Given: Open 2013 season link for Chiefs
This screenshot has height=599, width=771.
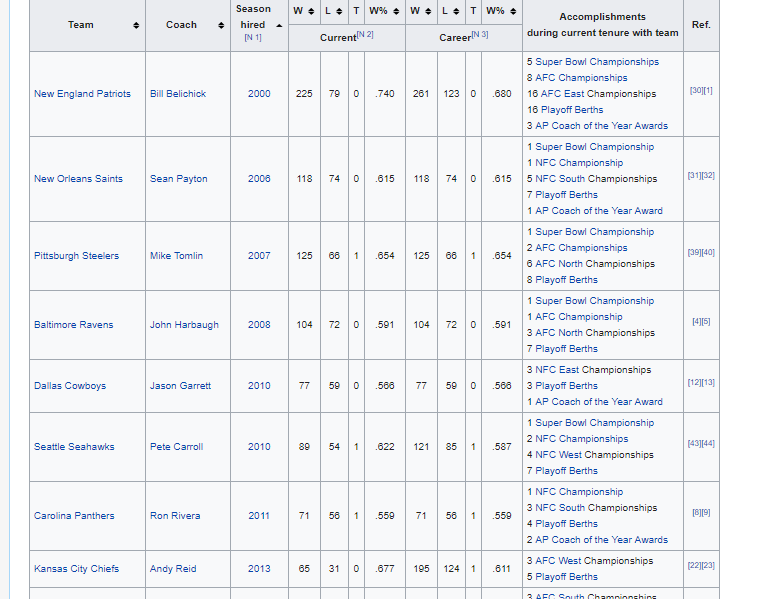Looking at the screenshot, I should (259, 569).
